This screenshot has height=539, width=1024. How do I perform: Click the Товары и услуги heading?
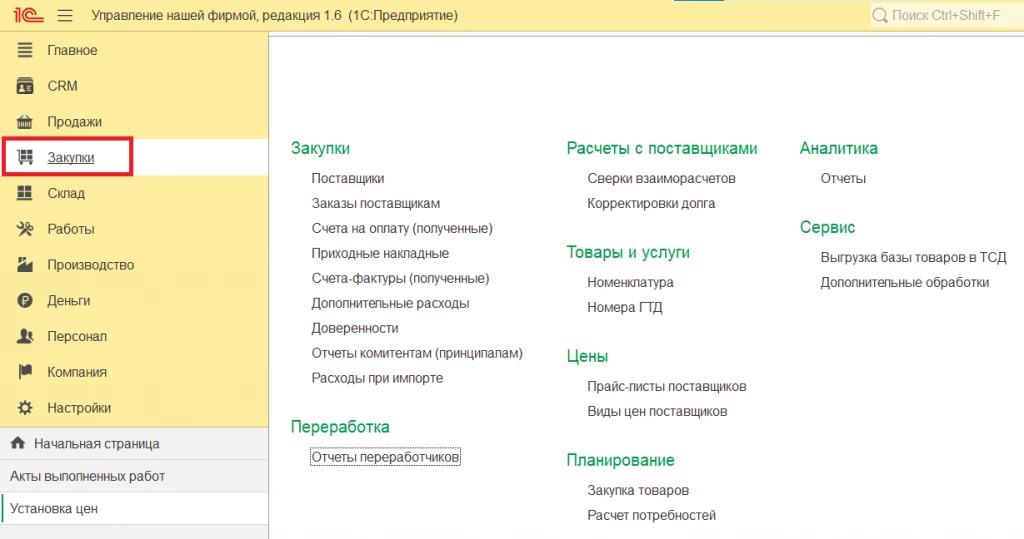[x=628, y=252]
